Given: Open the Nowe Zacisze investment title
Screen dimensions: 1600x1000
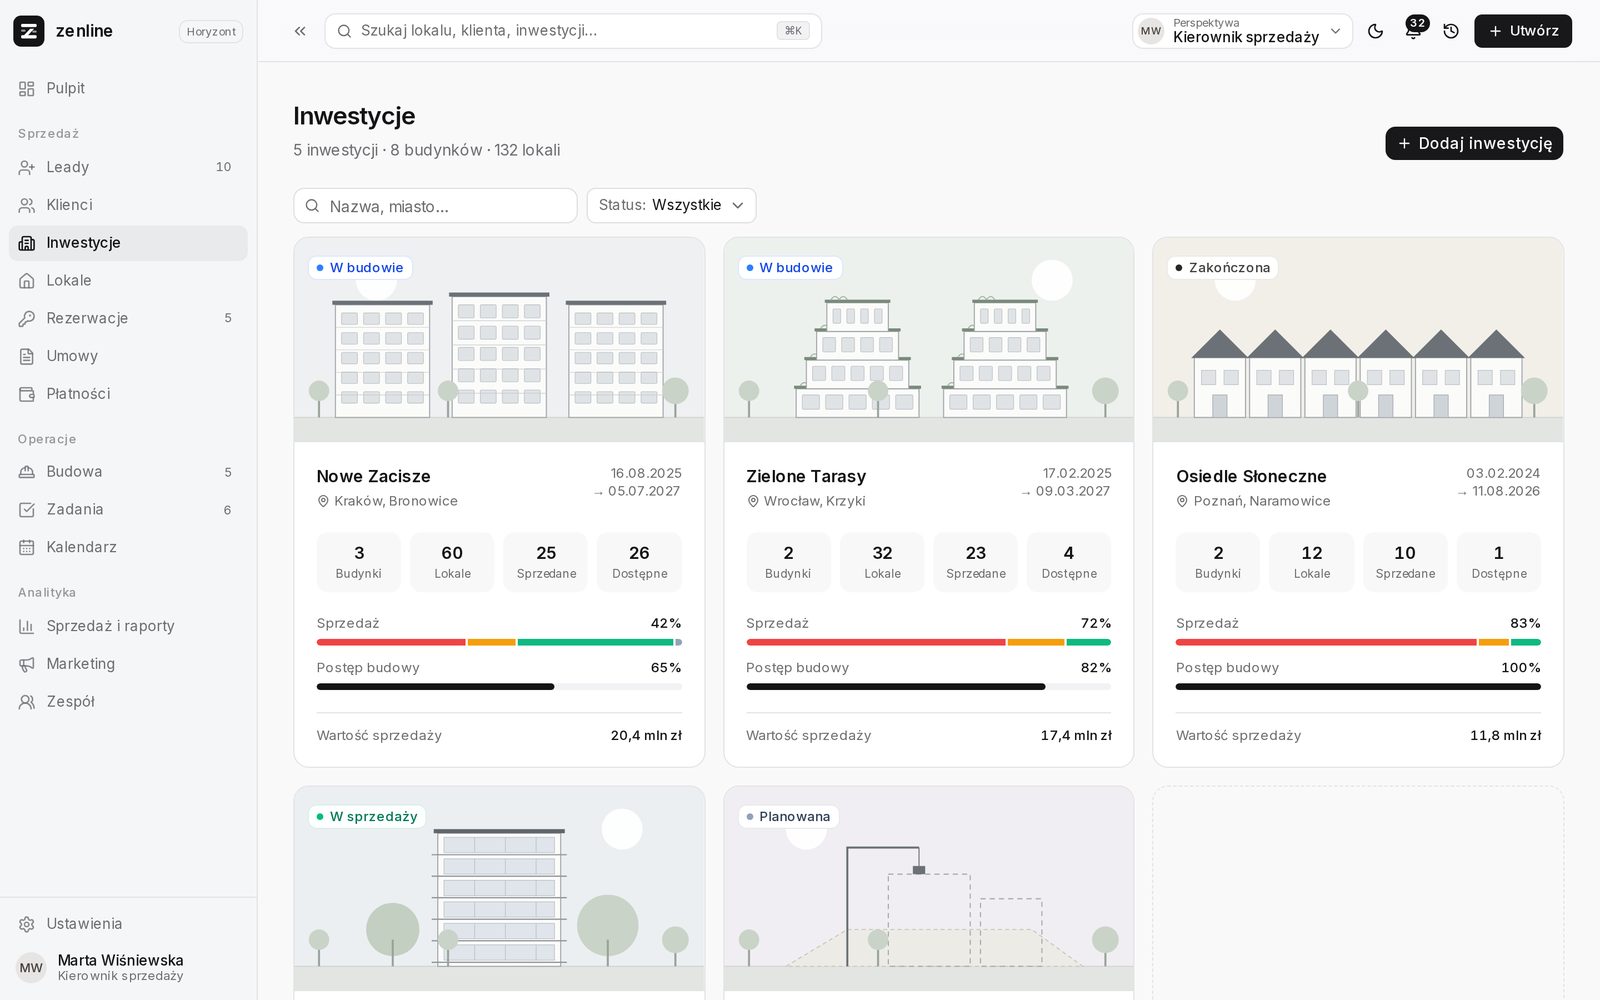Looking at the screenshot, I should pyautogui.click(x=373, y=476).
